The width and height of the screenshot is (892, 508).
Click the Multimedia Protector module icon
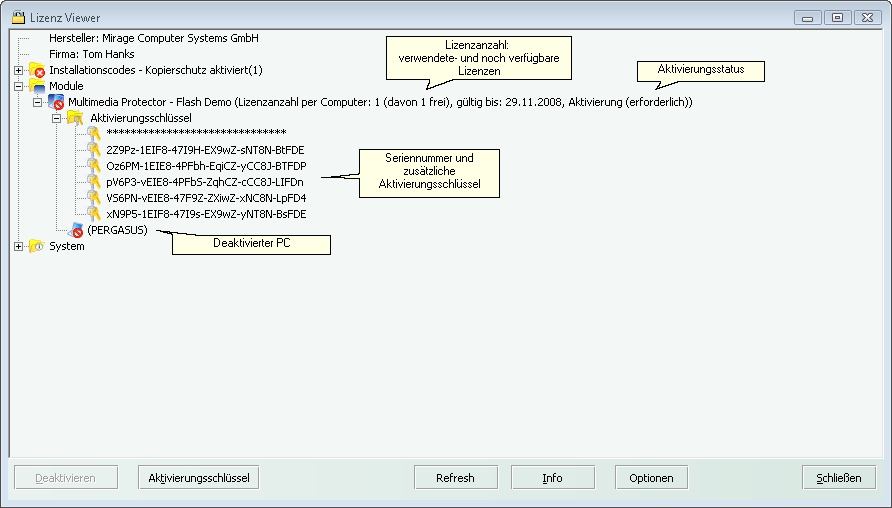pyautogui.click(x=56, y=102)
